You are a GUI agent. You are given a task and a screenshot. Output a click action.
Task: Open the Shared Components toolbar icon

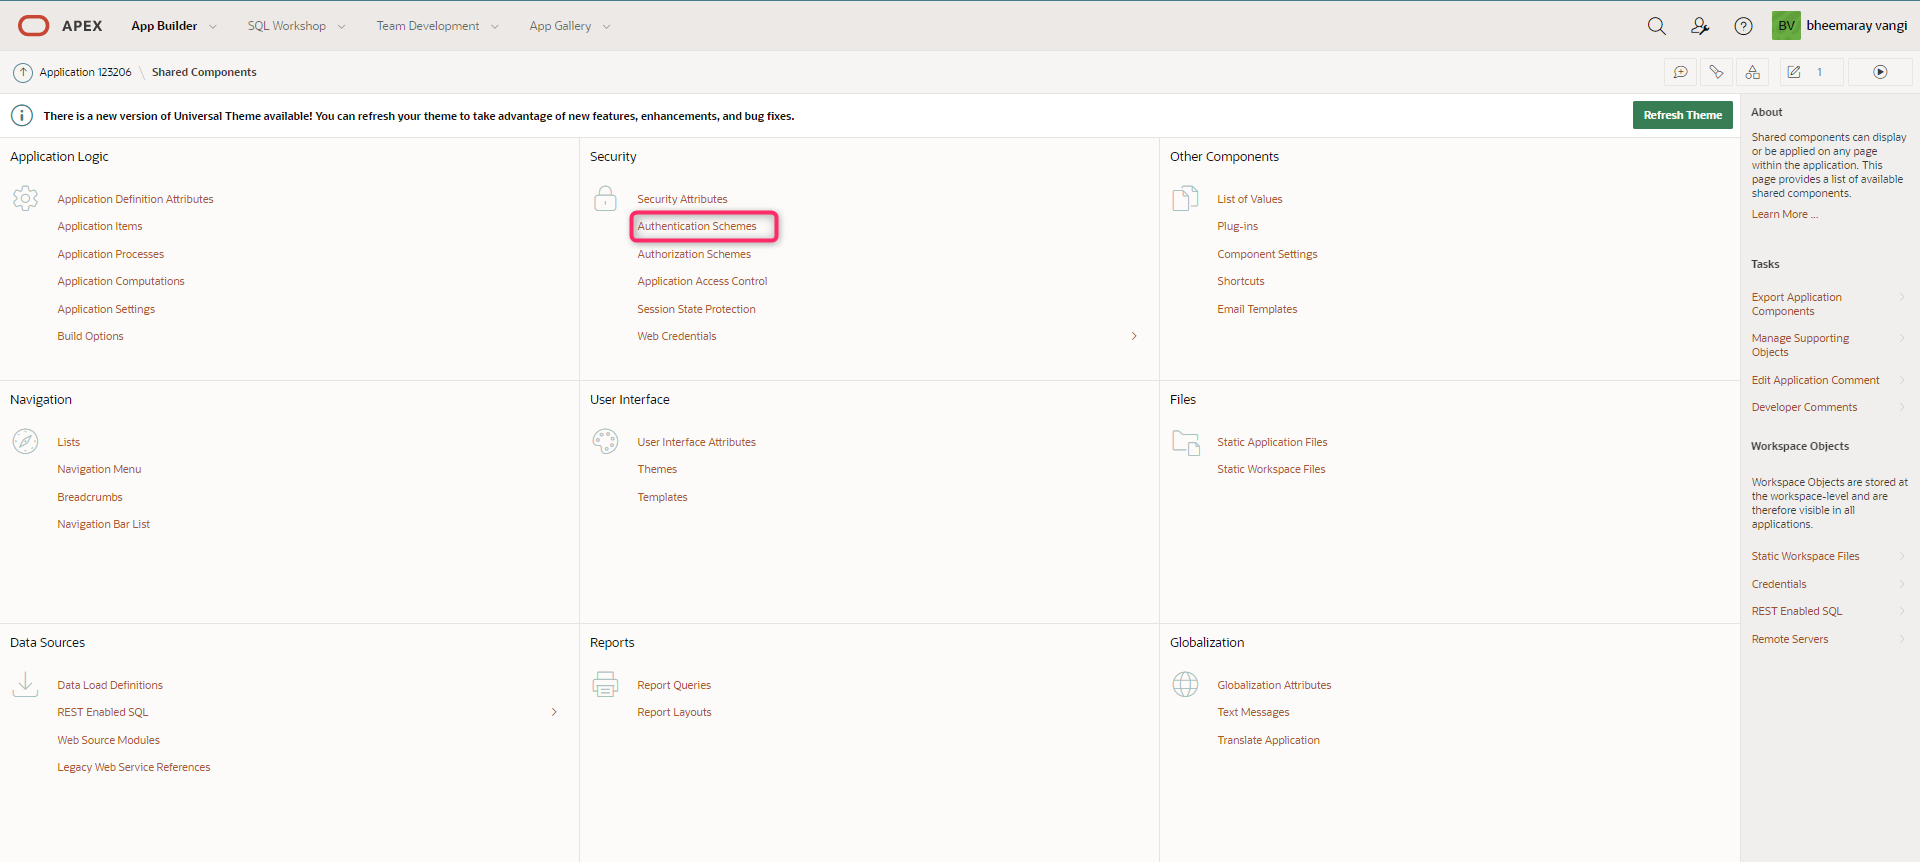[1752, 72]
